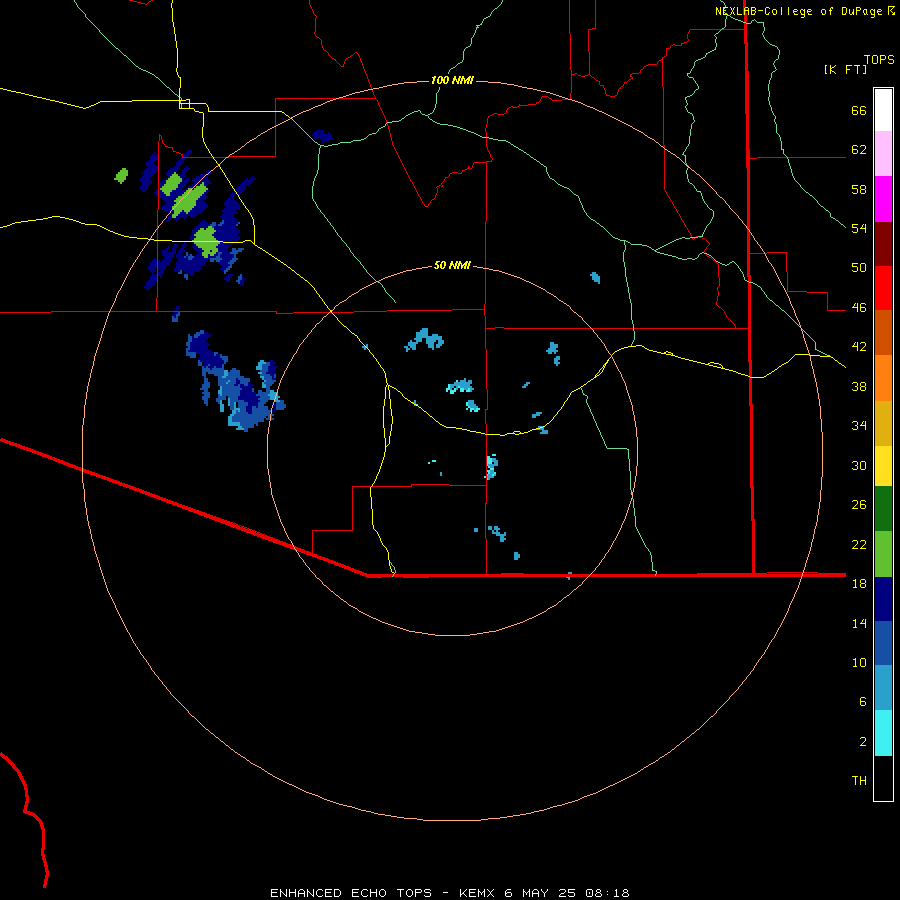Select the bright red legend swatch
900x900 pixels.
click(x=883, y=288)
